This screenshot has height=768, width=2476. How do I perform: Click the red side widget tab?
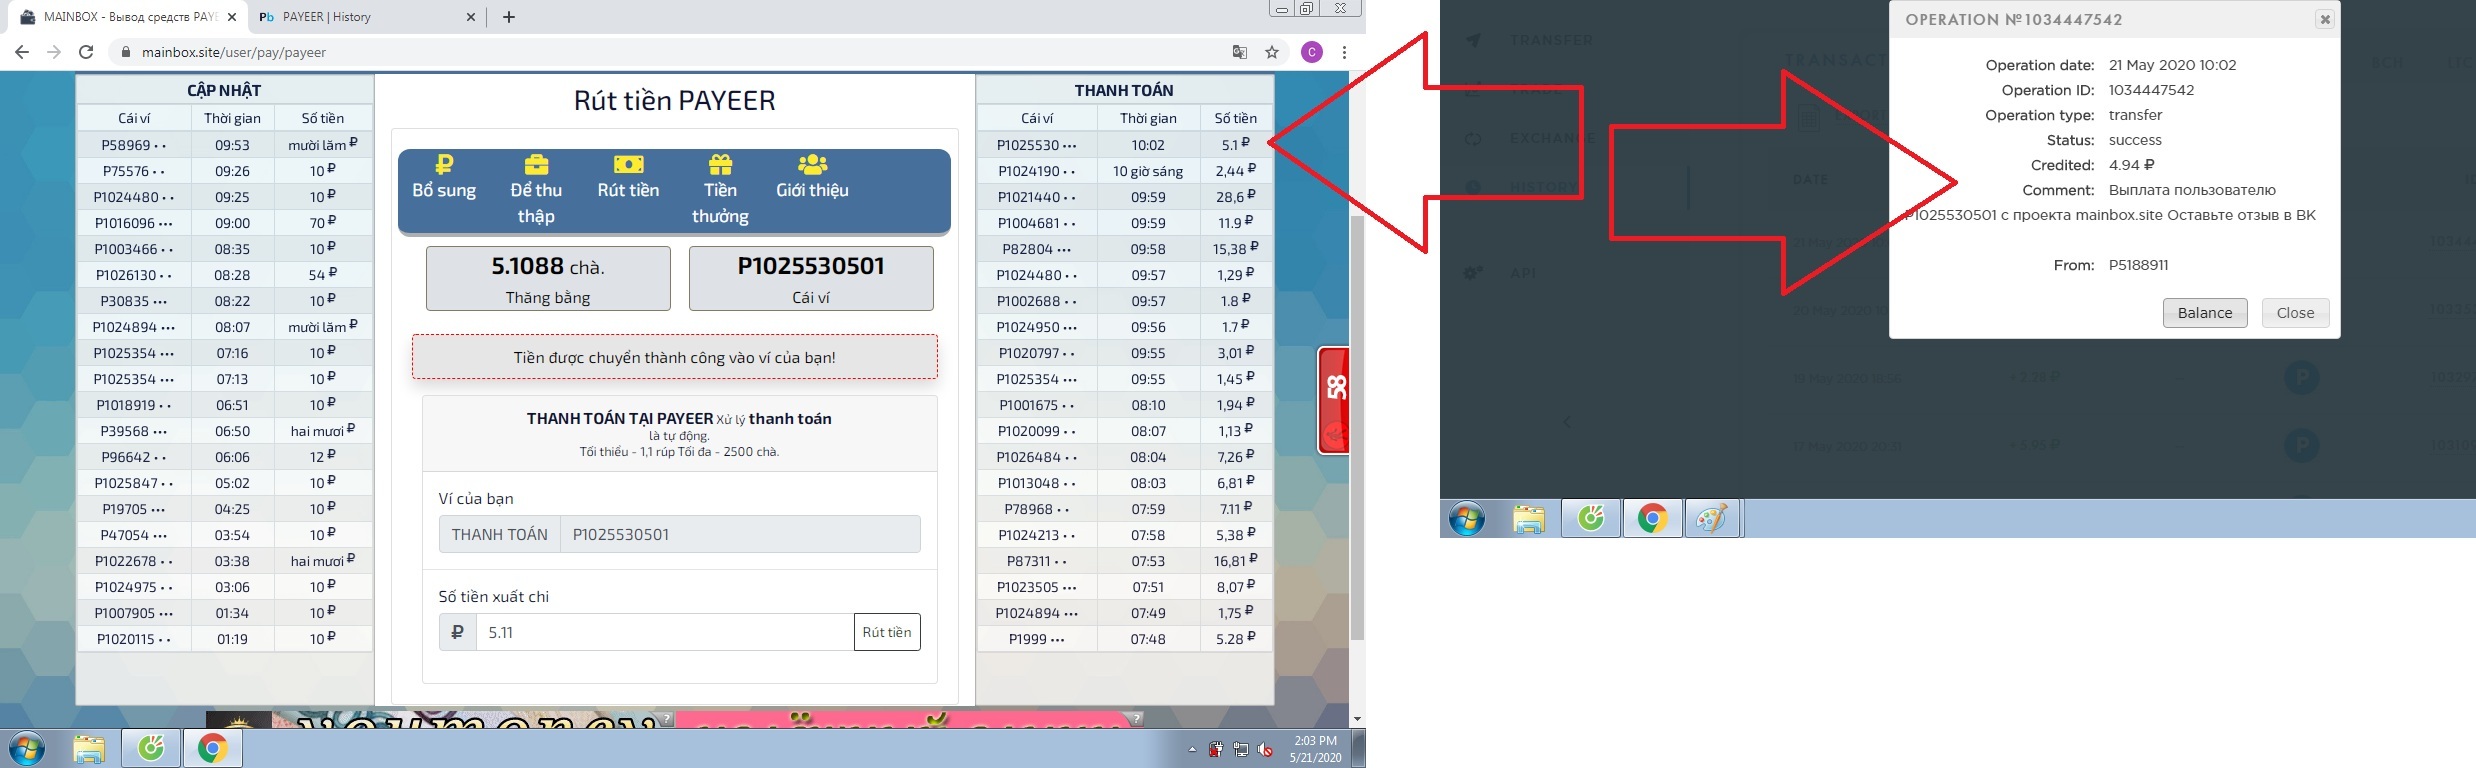tap(1334, 400)
